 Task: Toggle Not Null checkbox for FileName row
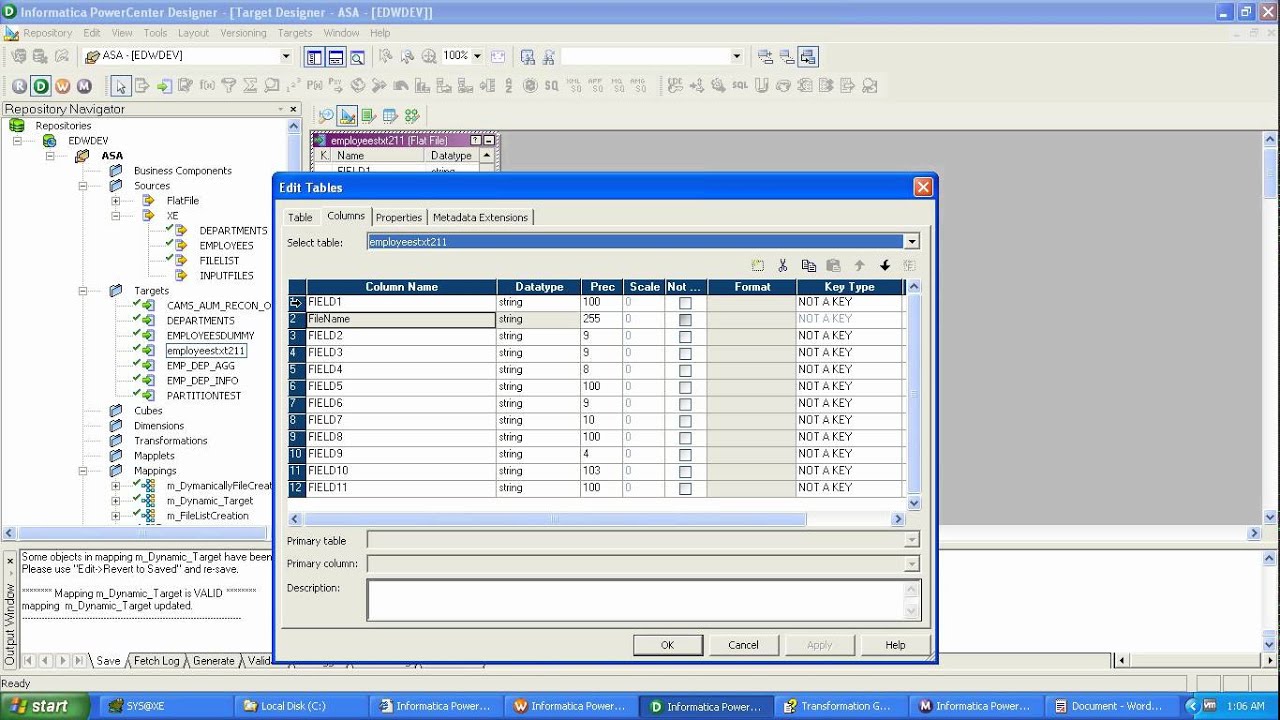685,320
